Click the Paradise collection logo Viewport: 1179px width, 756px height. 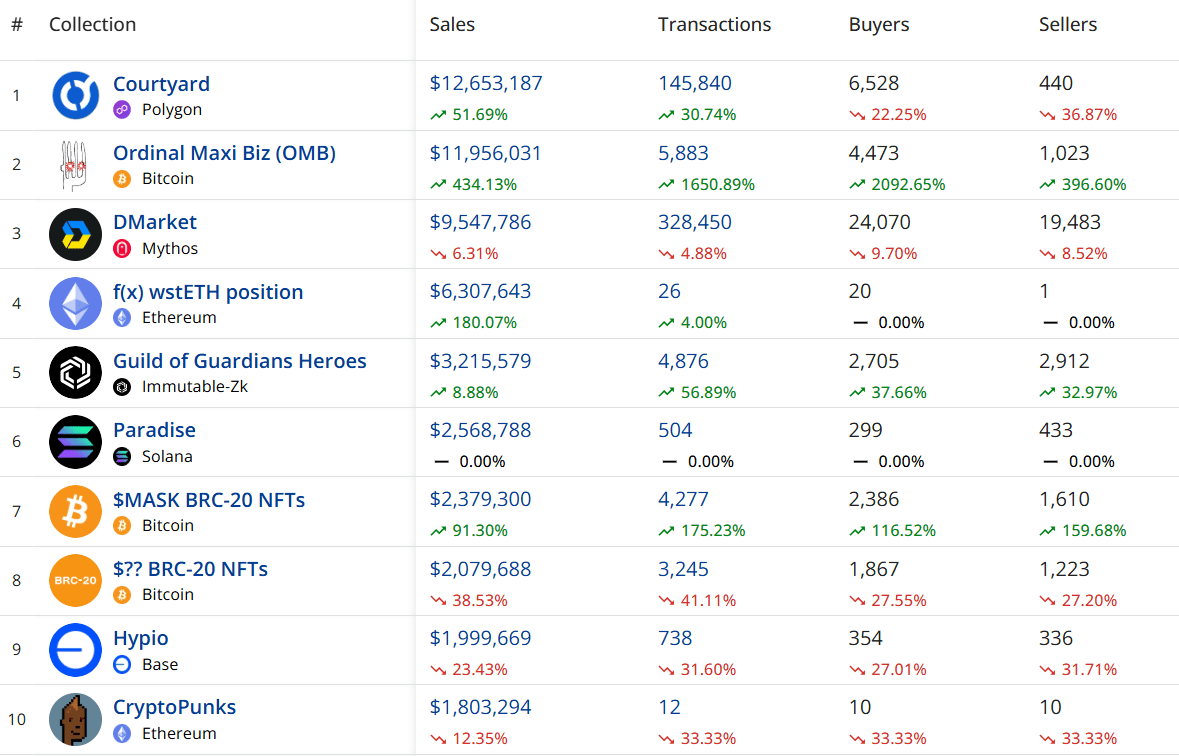[75, 442]
